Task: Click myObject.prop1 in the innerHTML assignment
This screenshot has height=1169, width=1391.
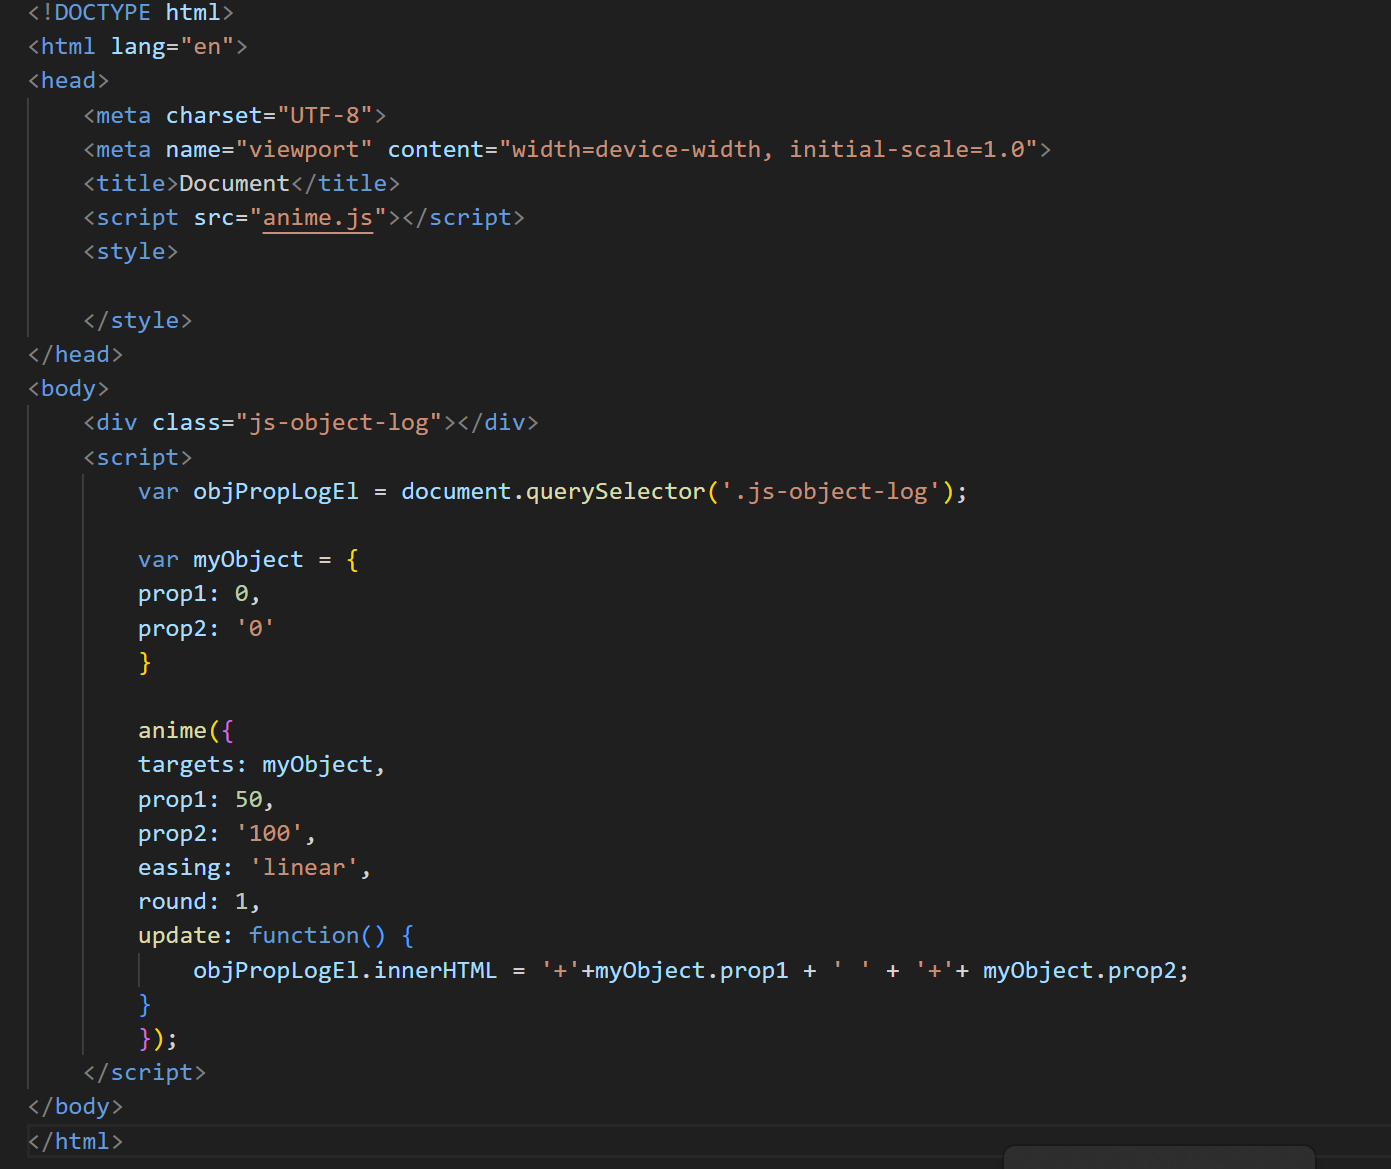Action: 691,971
